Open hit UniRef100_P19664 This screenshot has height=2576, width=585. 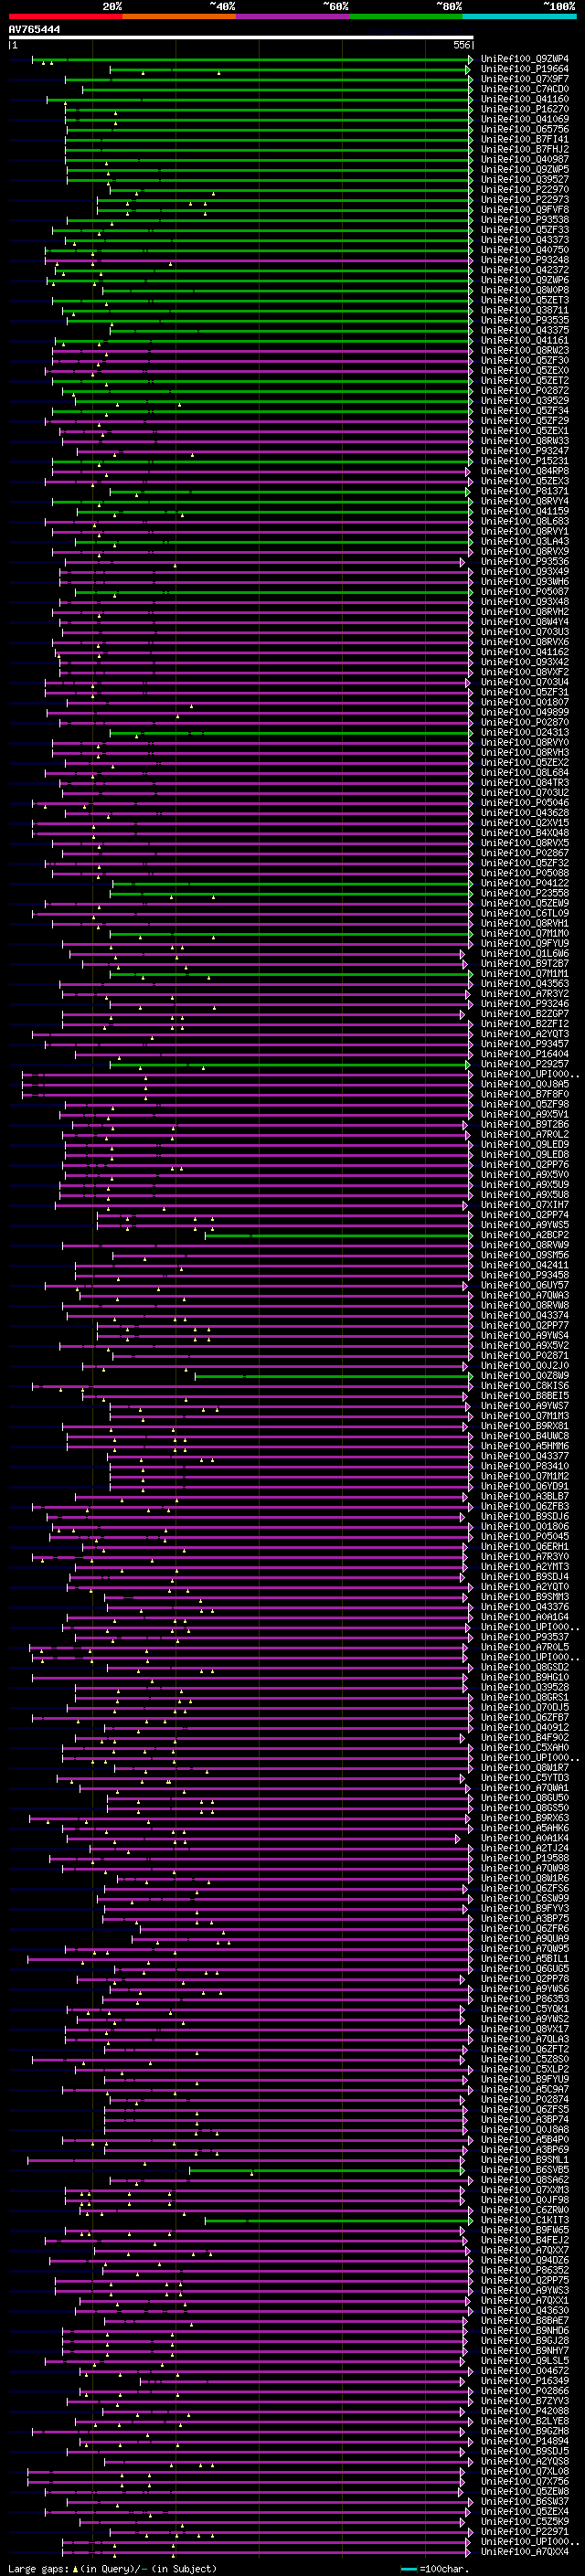tap(525, 69)
